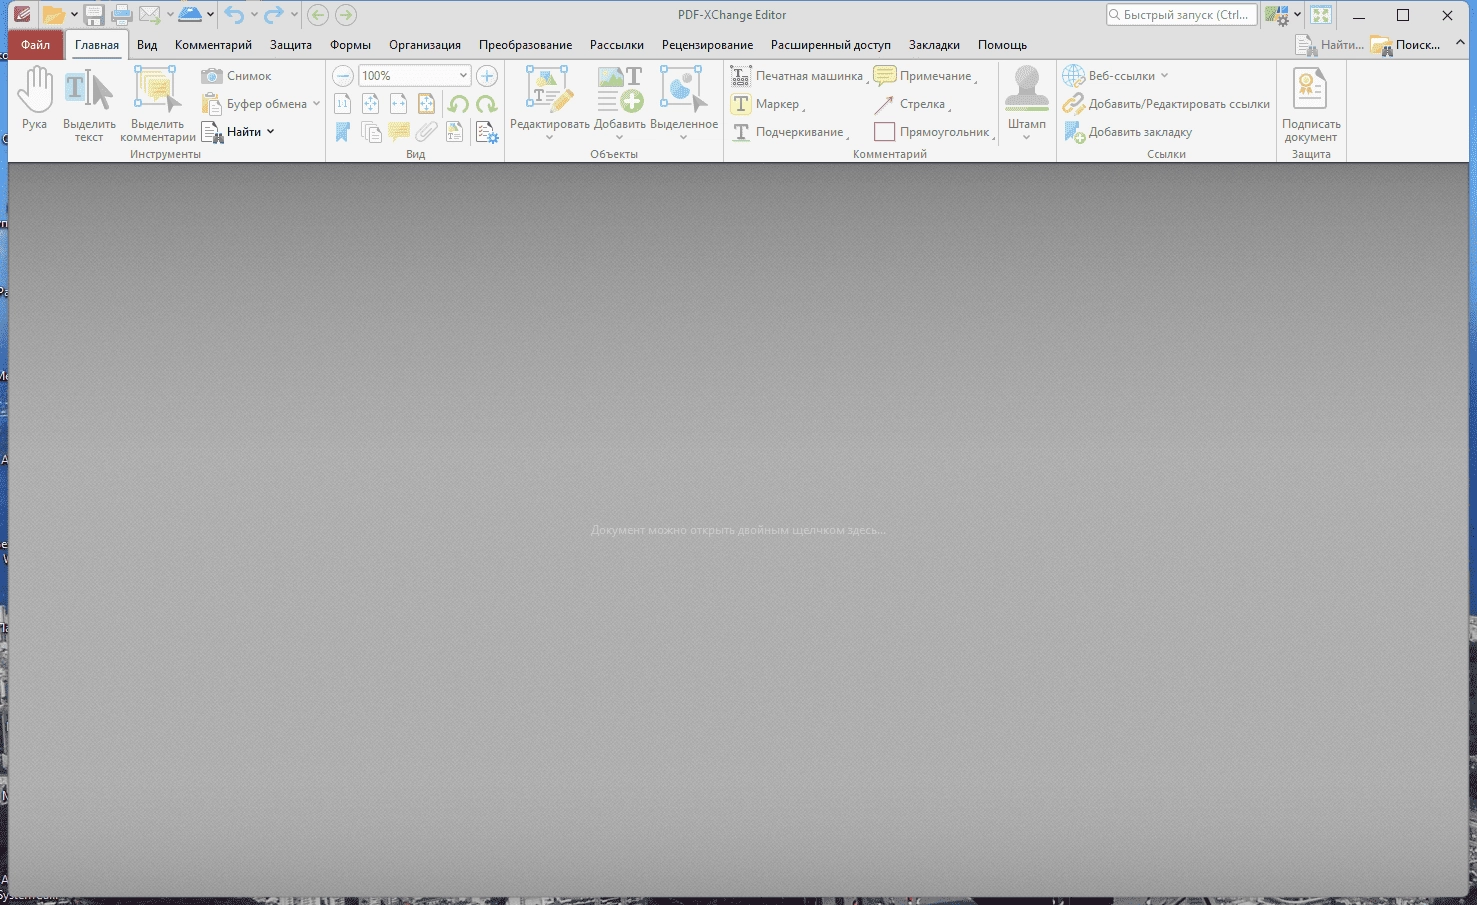Select the Маркер highlight tool

(767, 104)
